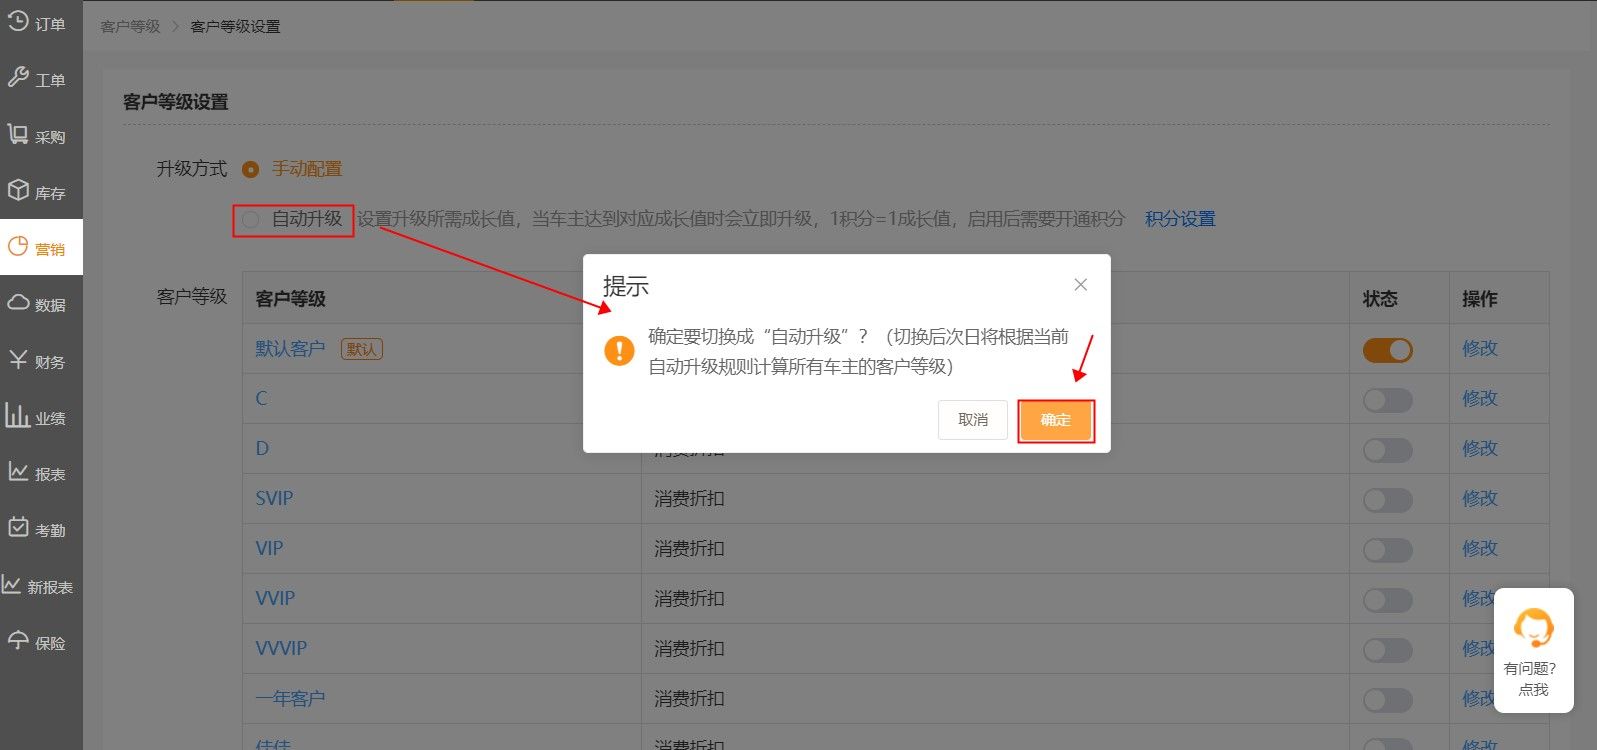Click the 财务 yen icon
1597x750 pixels.
point(18,359)
